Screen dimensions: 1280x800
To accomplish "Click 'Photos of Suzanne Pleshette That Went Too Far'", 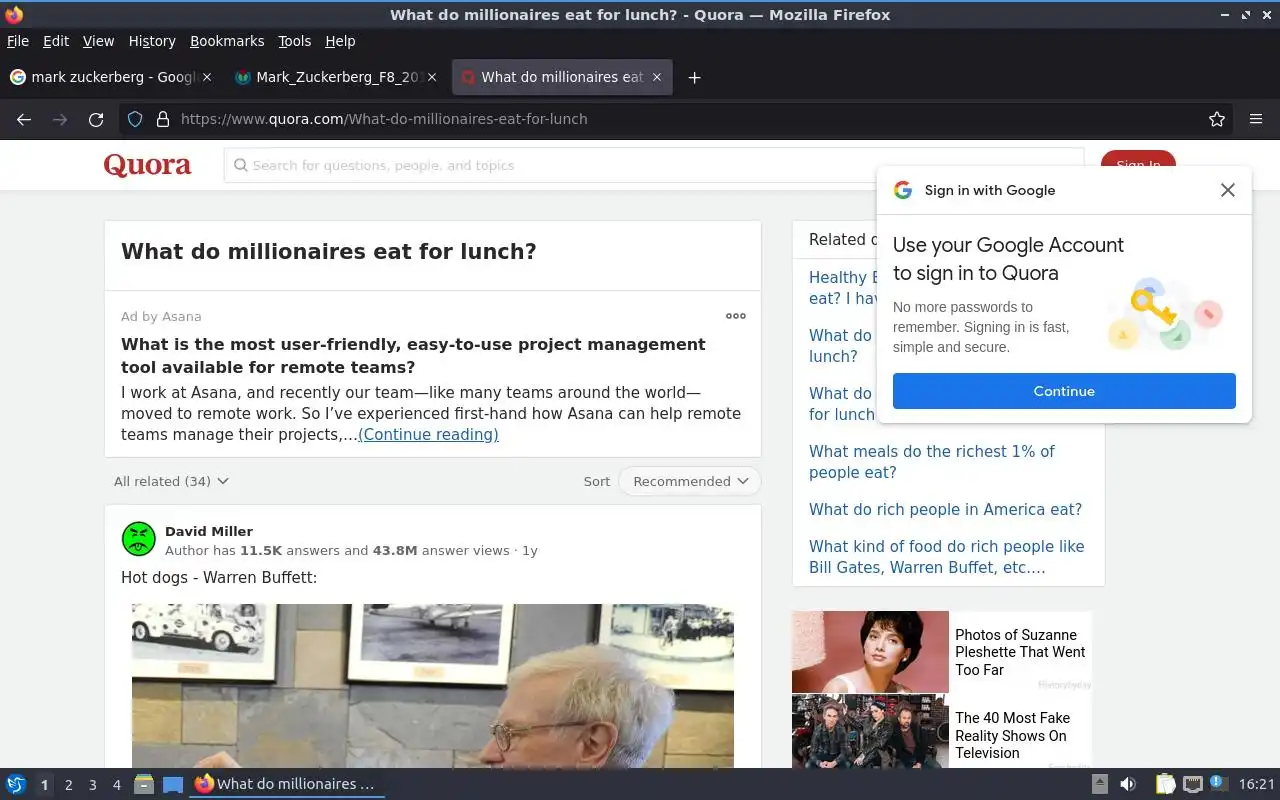I will click(x=1020, y=652).
